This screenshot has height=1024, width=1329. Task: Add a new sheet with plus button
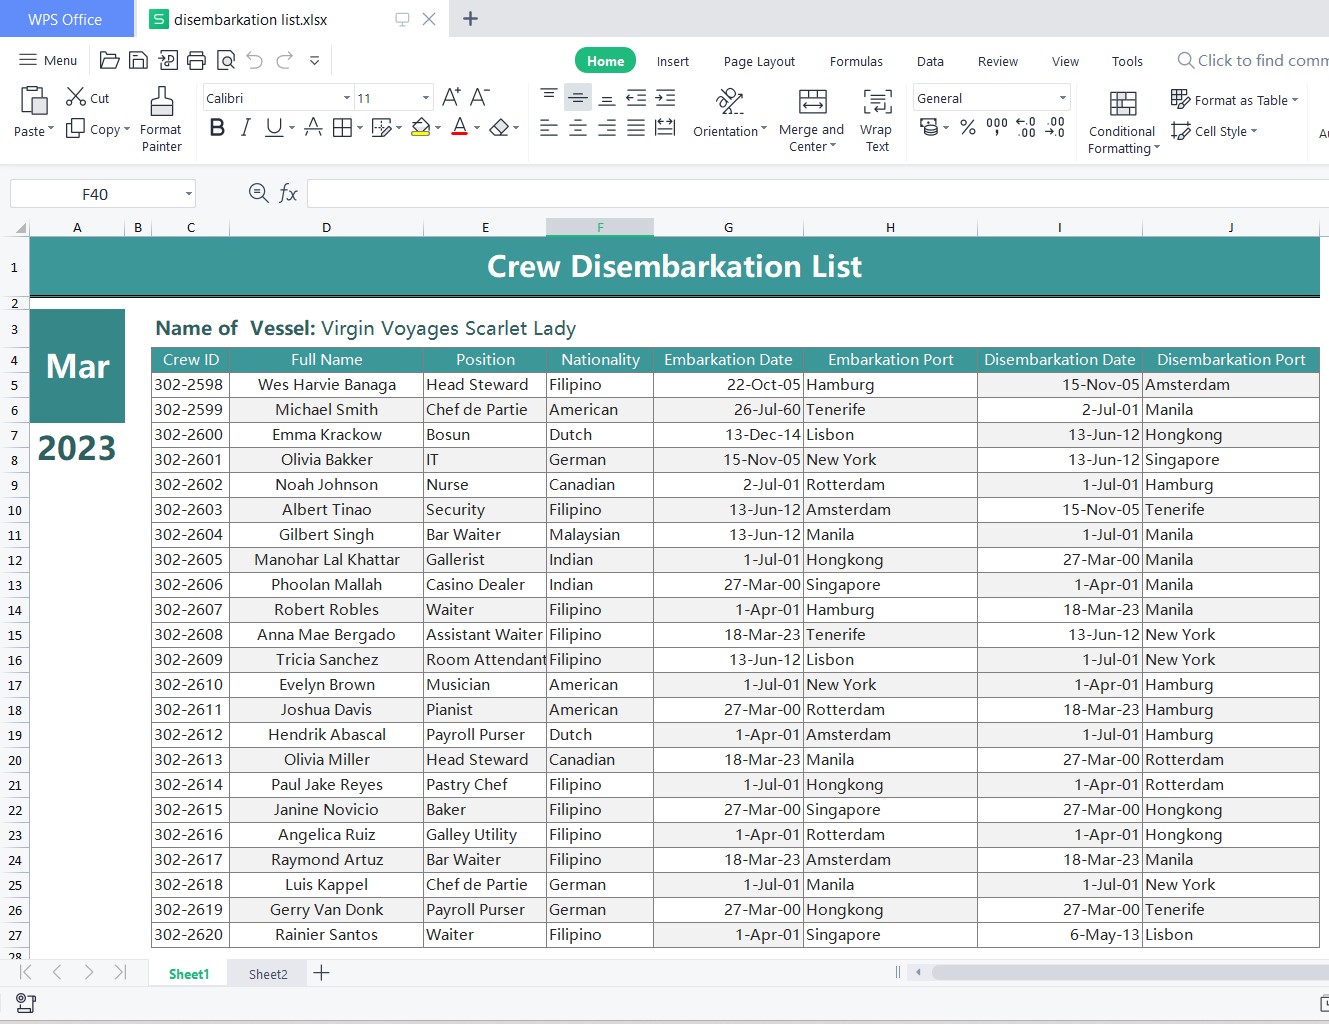[x=321, y=973]
